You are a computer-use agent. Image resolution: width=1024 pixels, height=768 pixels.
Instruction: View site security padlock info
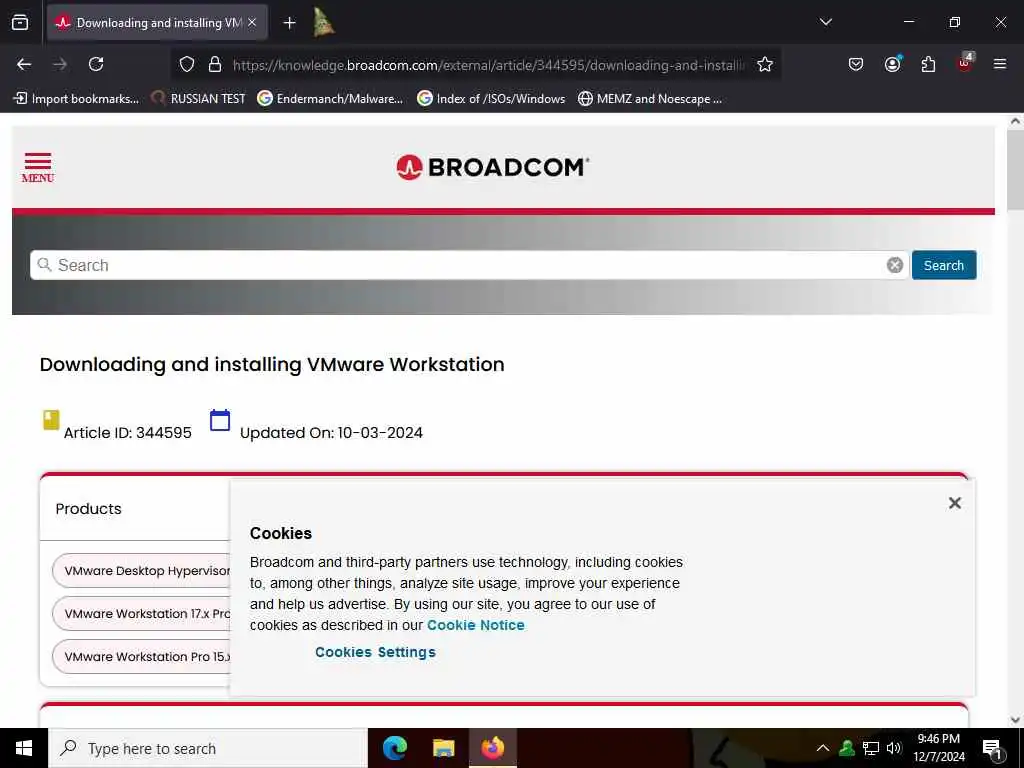point(215,64)
